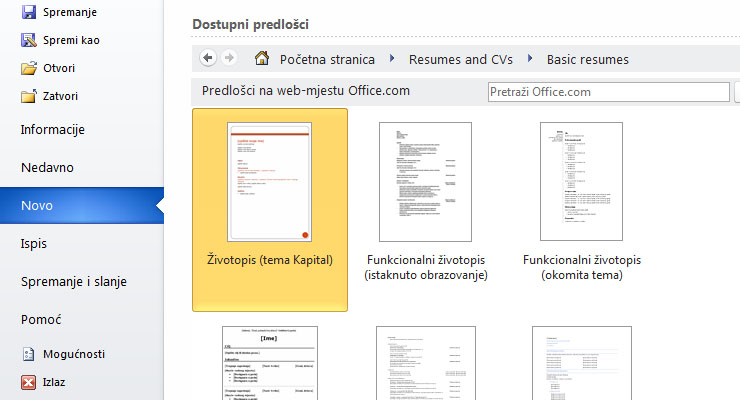
Task: Click the red Izlaz exit icon
Action: click(28, 382)
